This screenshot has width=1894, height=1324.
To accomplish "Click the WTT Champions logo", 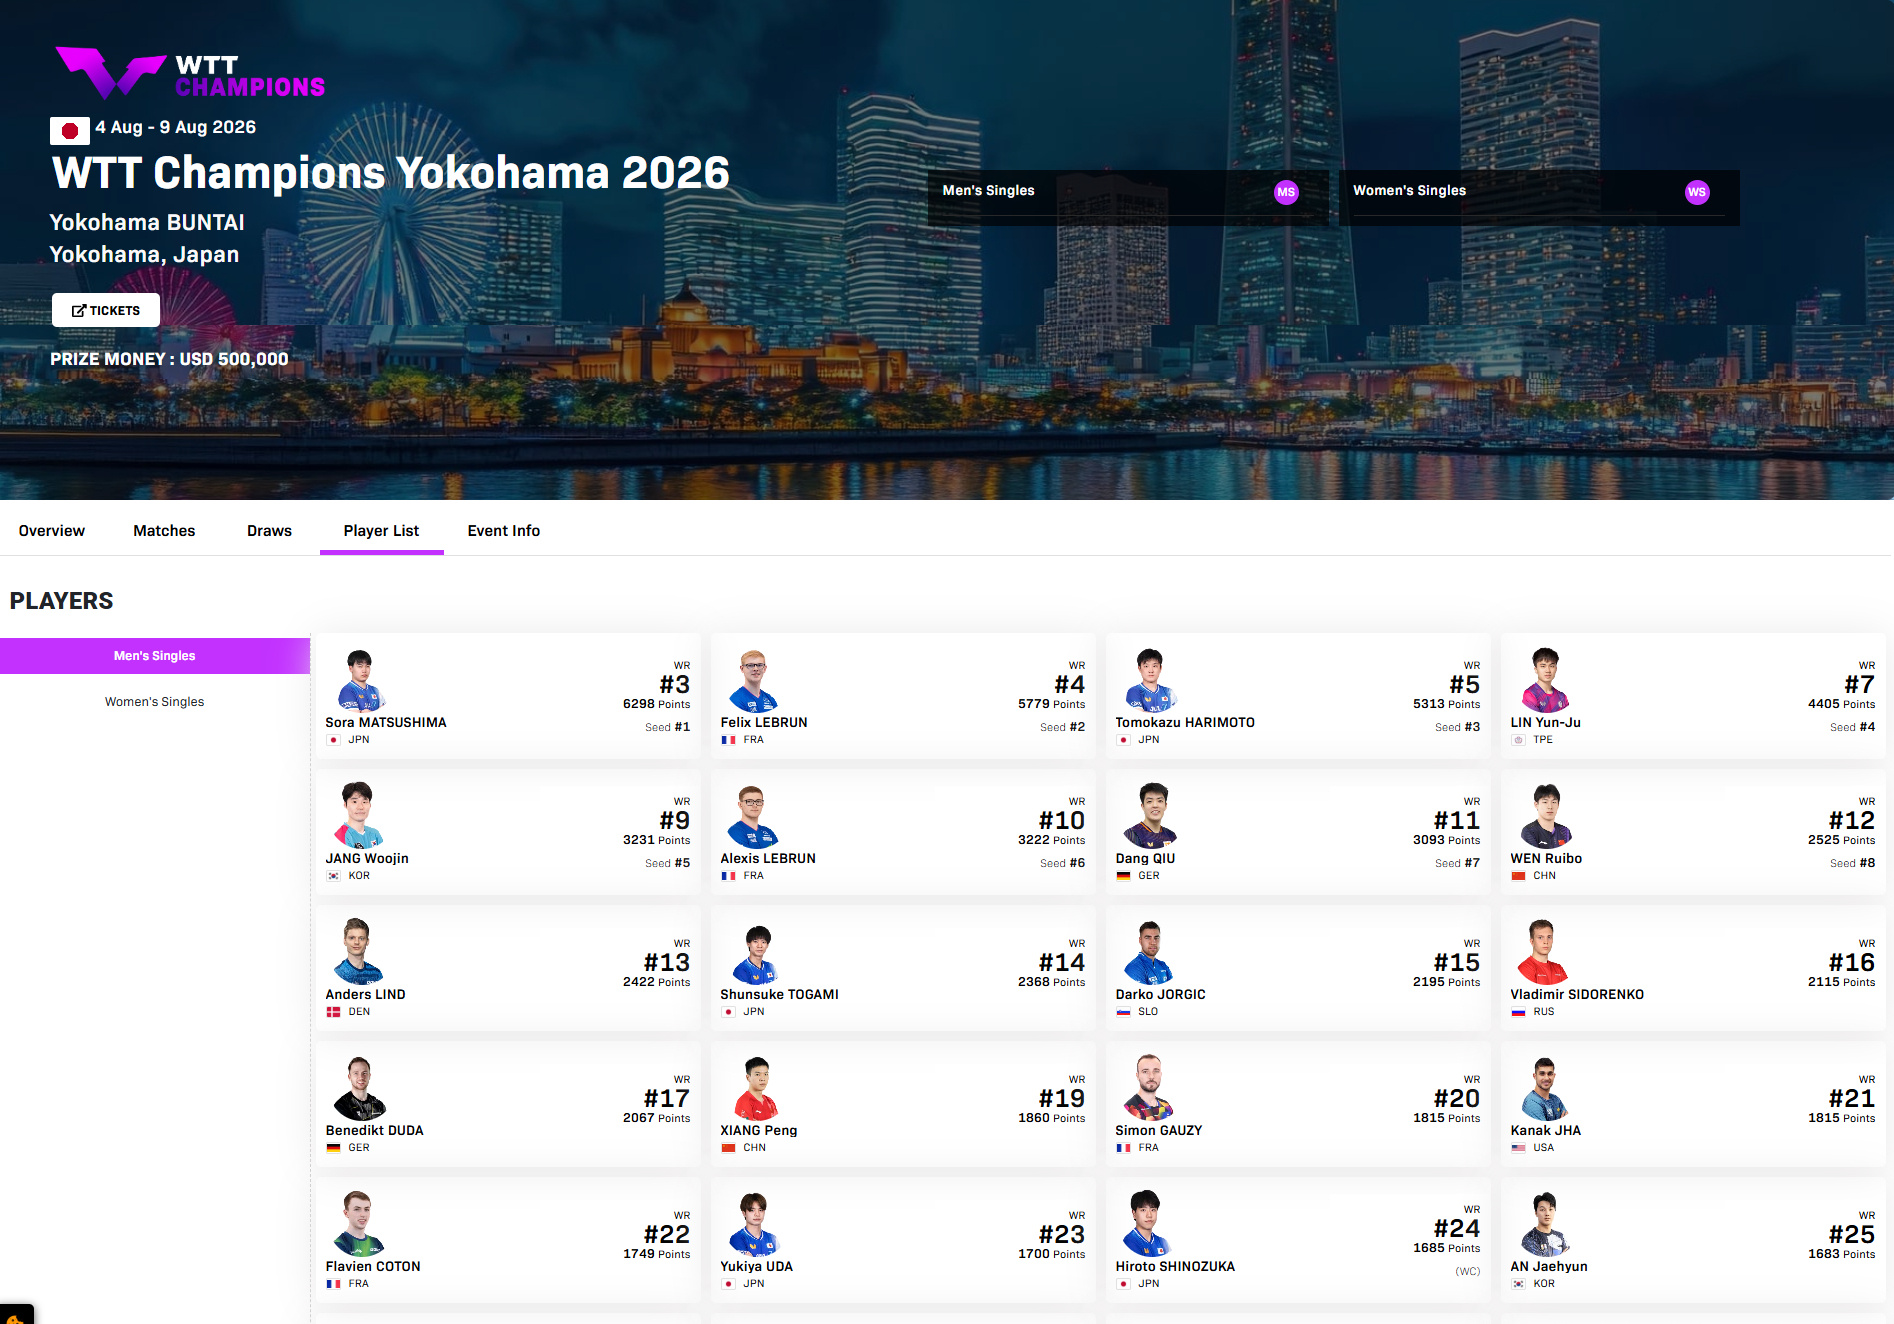I will [190, 73].
